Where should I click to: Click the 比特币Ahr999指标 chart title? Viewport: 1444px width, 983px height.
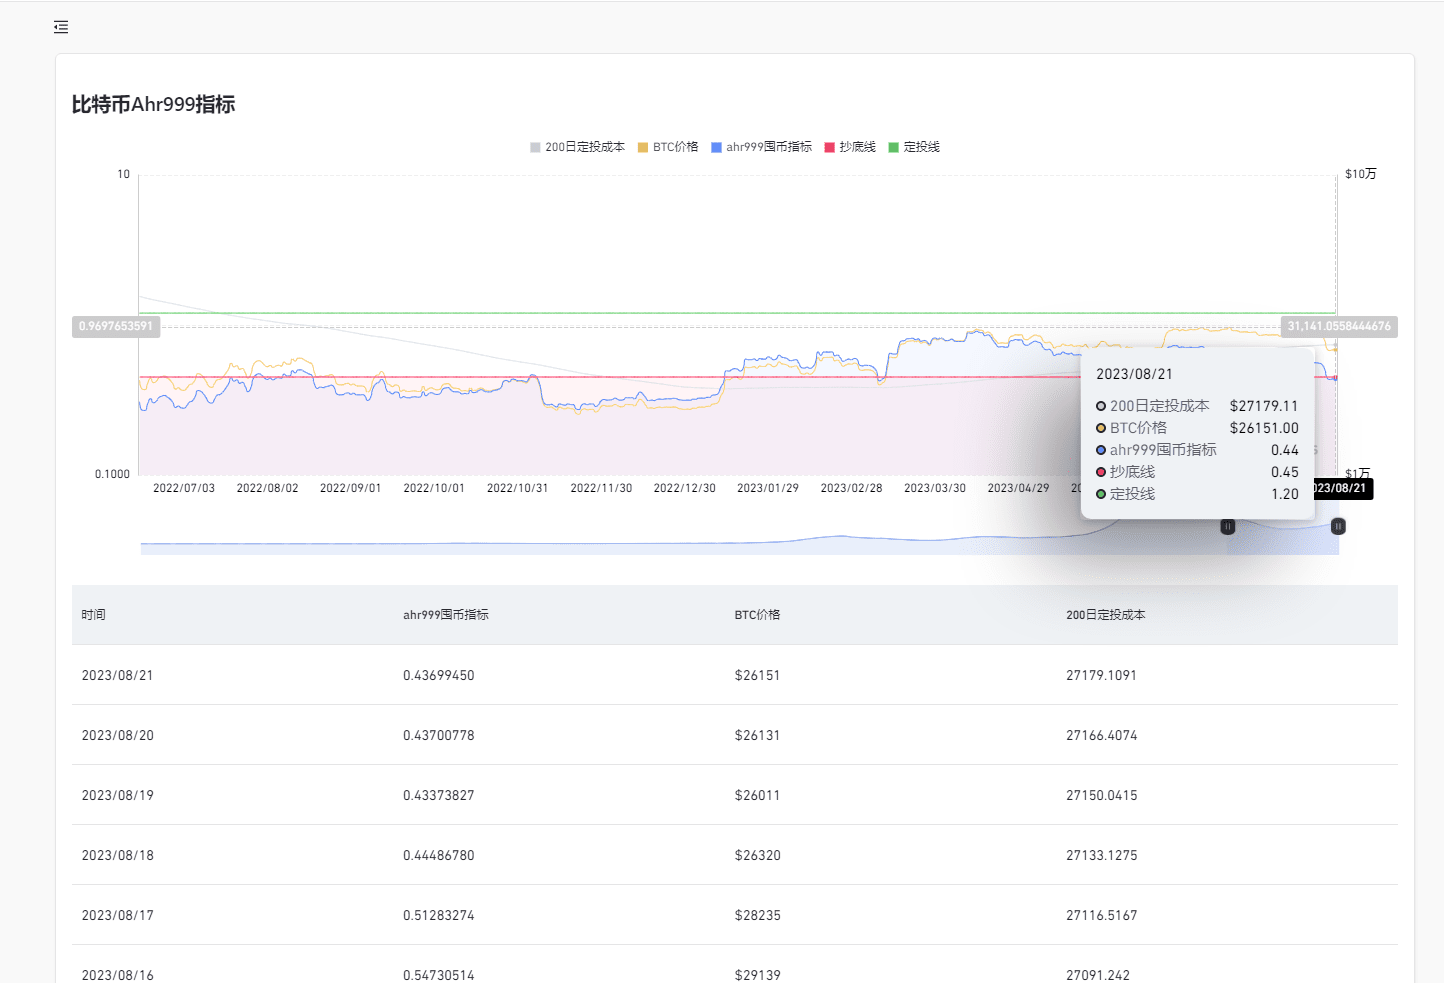[x=153, y=105]
